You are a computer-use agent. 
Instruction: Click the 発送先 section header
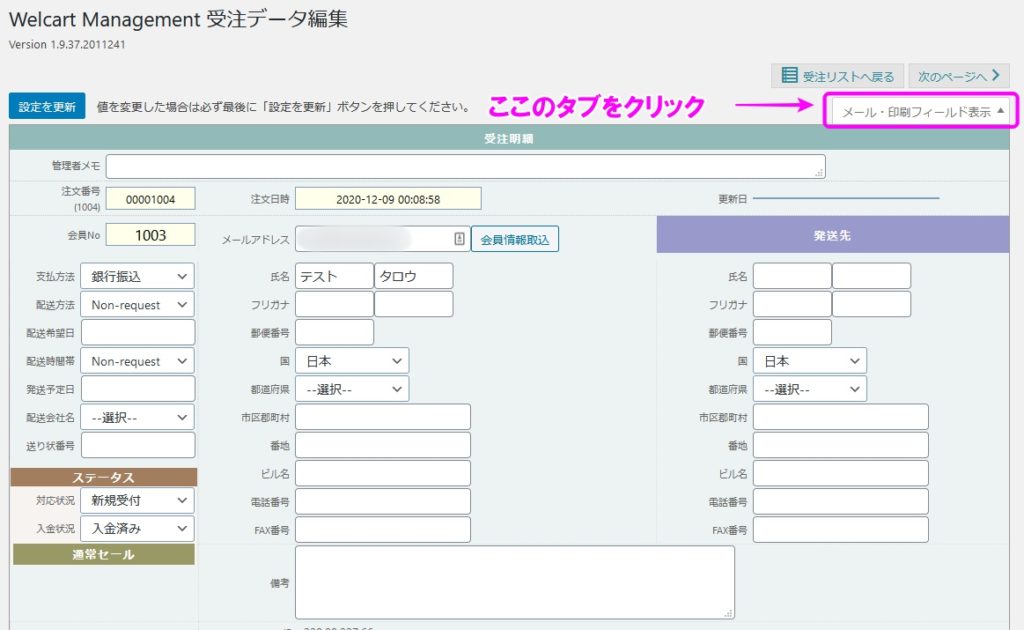point(833,235)
